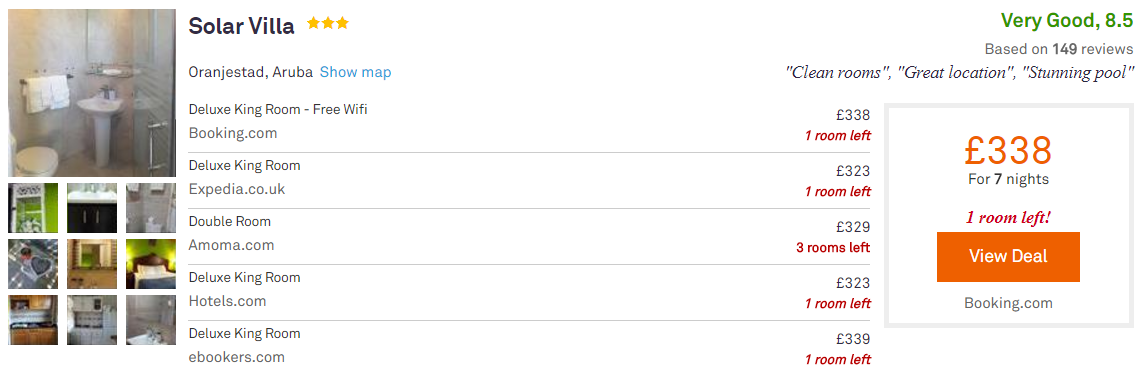Click the £338 price in deal box
1139x373 pixels.
click(1008, 151)
